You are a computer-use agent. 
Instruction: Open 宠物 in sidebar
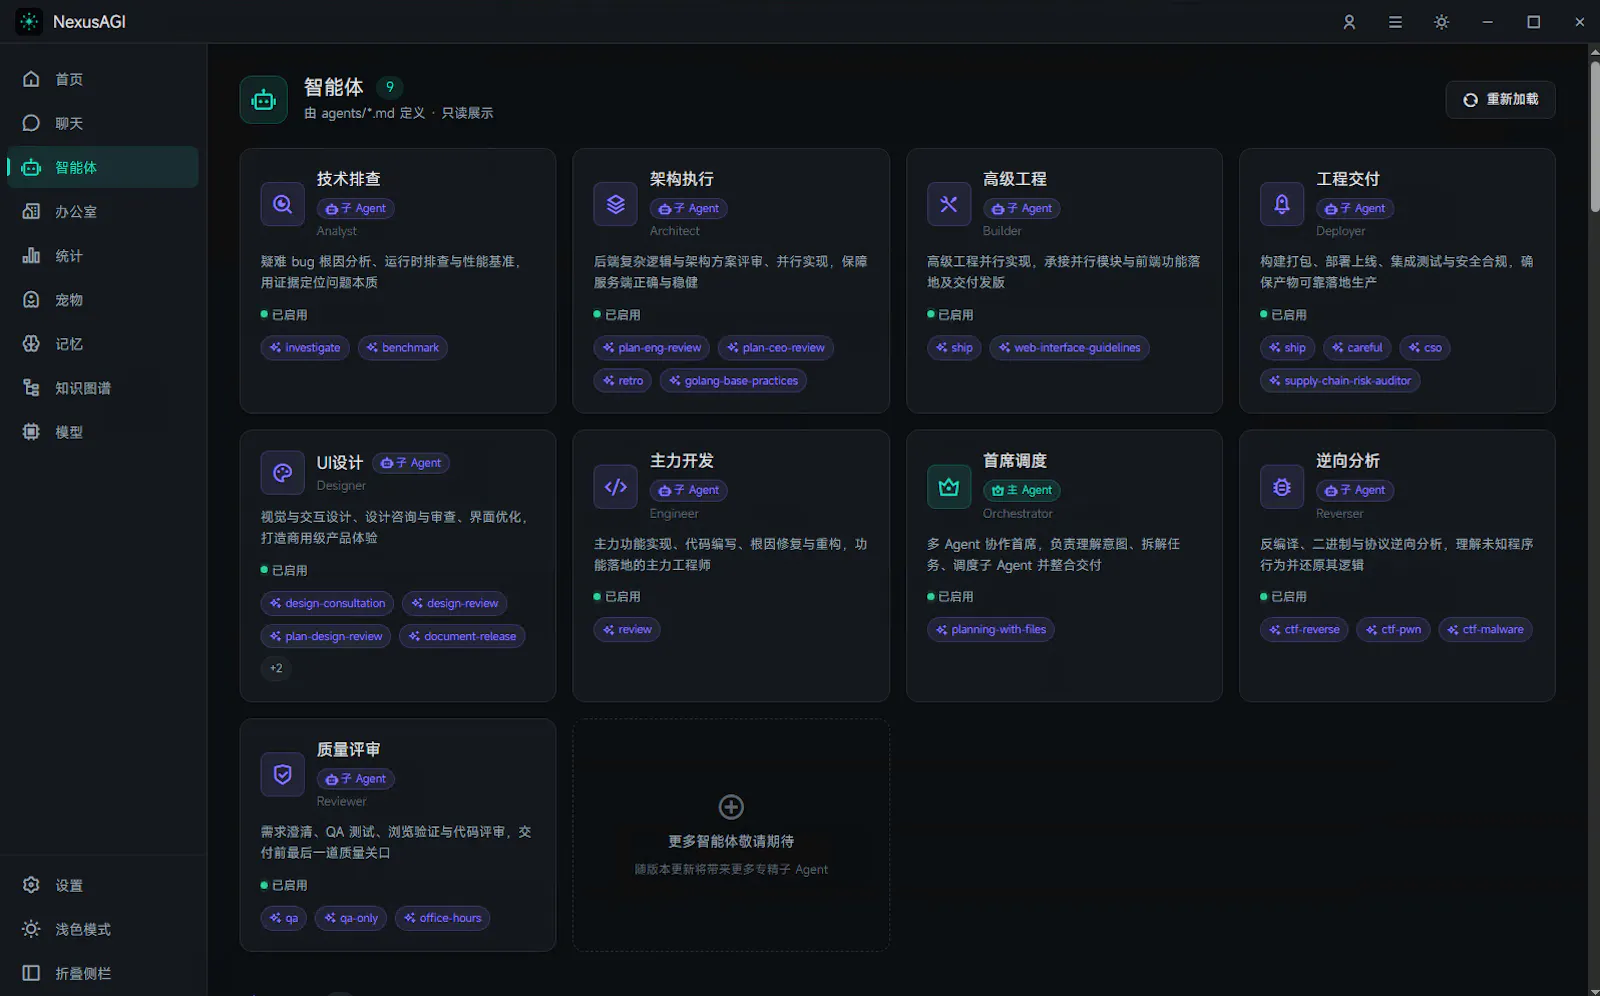click(103, 299)
